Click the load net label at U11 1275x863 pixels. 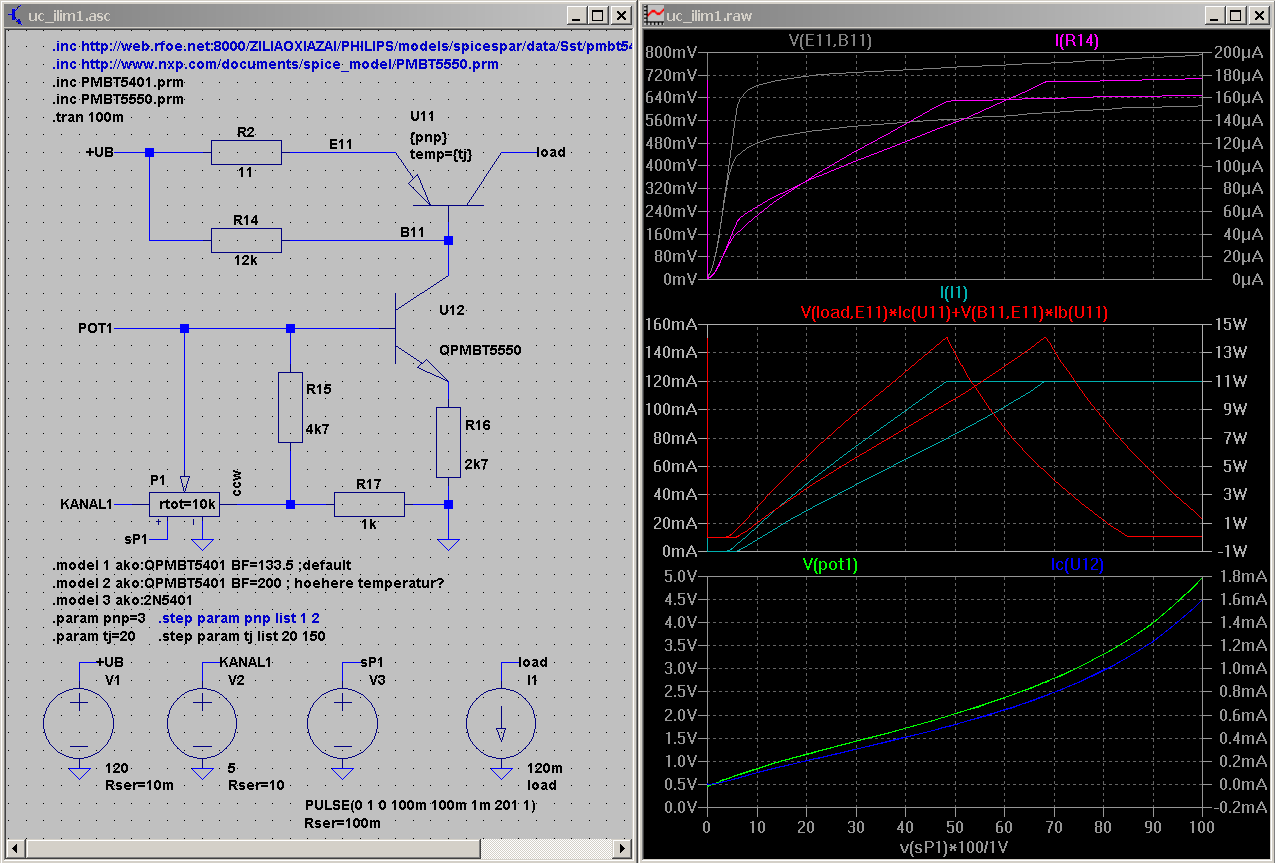[x=551, y=152]
